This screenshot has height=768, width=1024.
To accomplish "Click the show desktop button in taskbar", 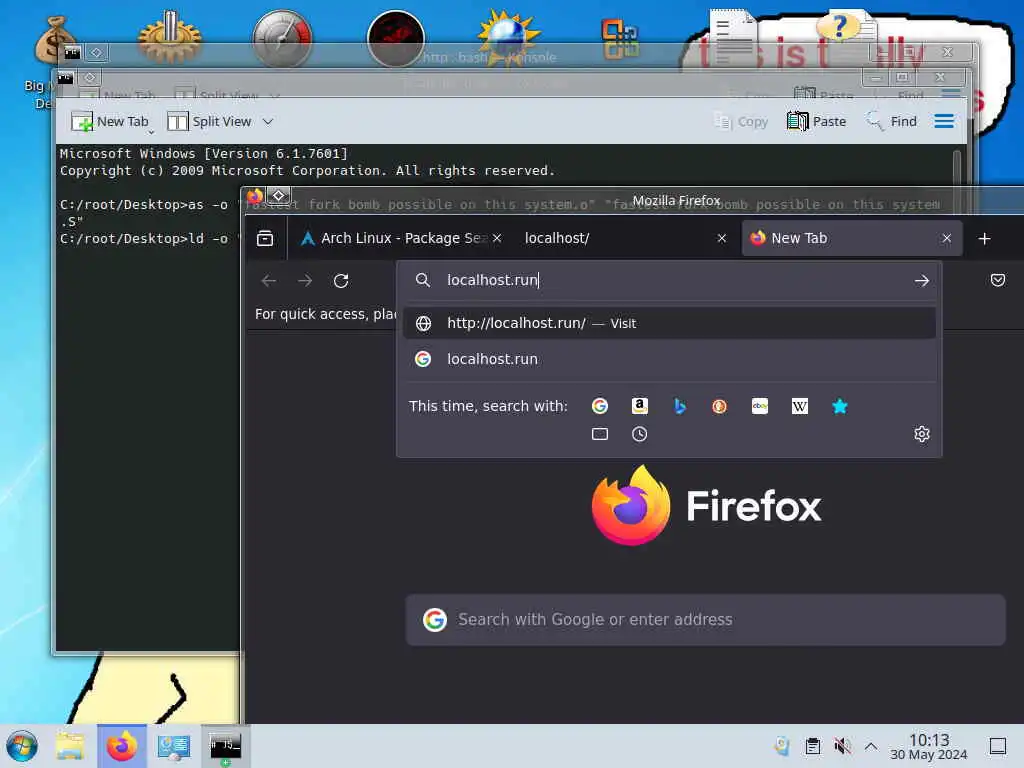I will (997, 746).
